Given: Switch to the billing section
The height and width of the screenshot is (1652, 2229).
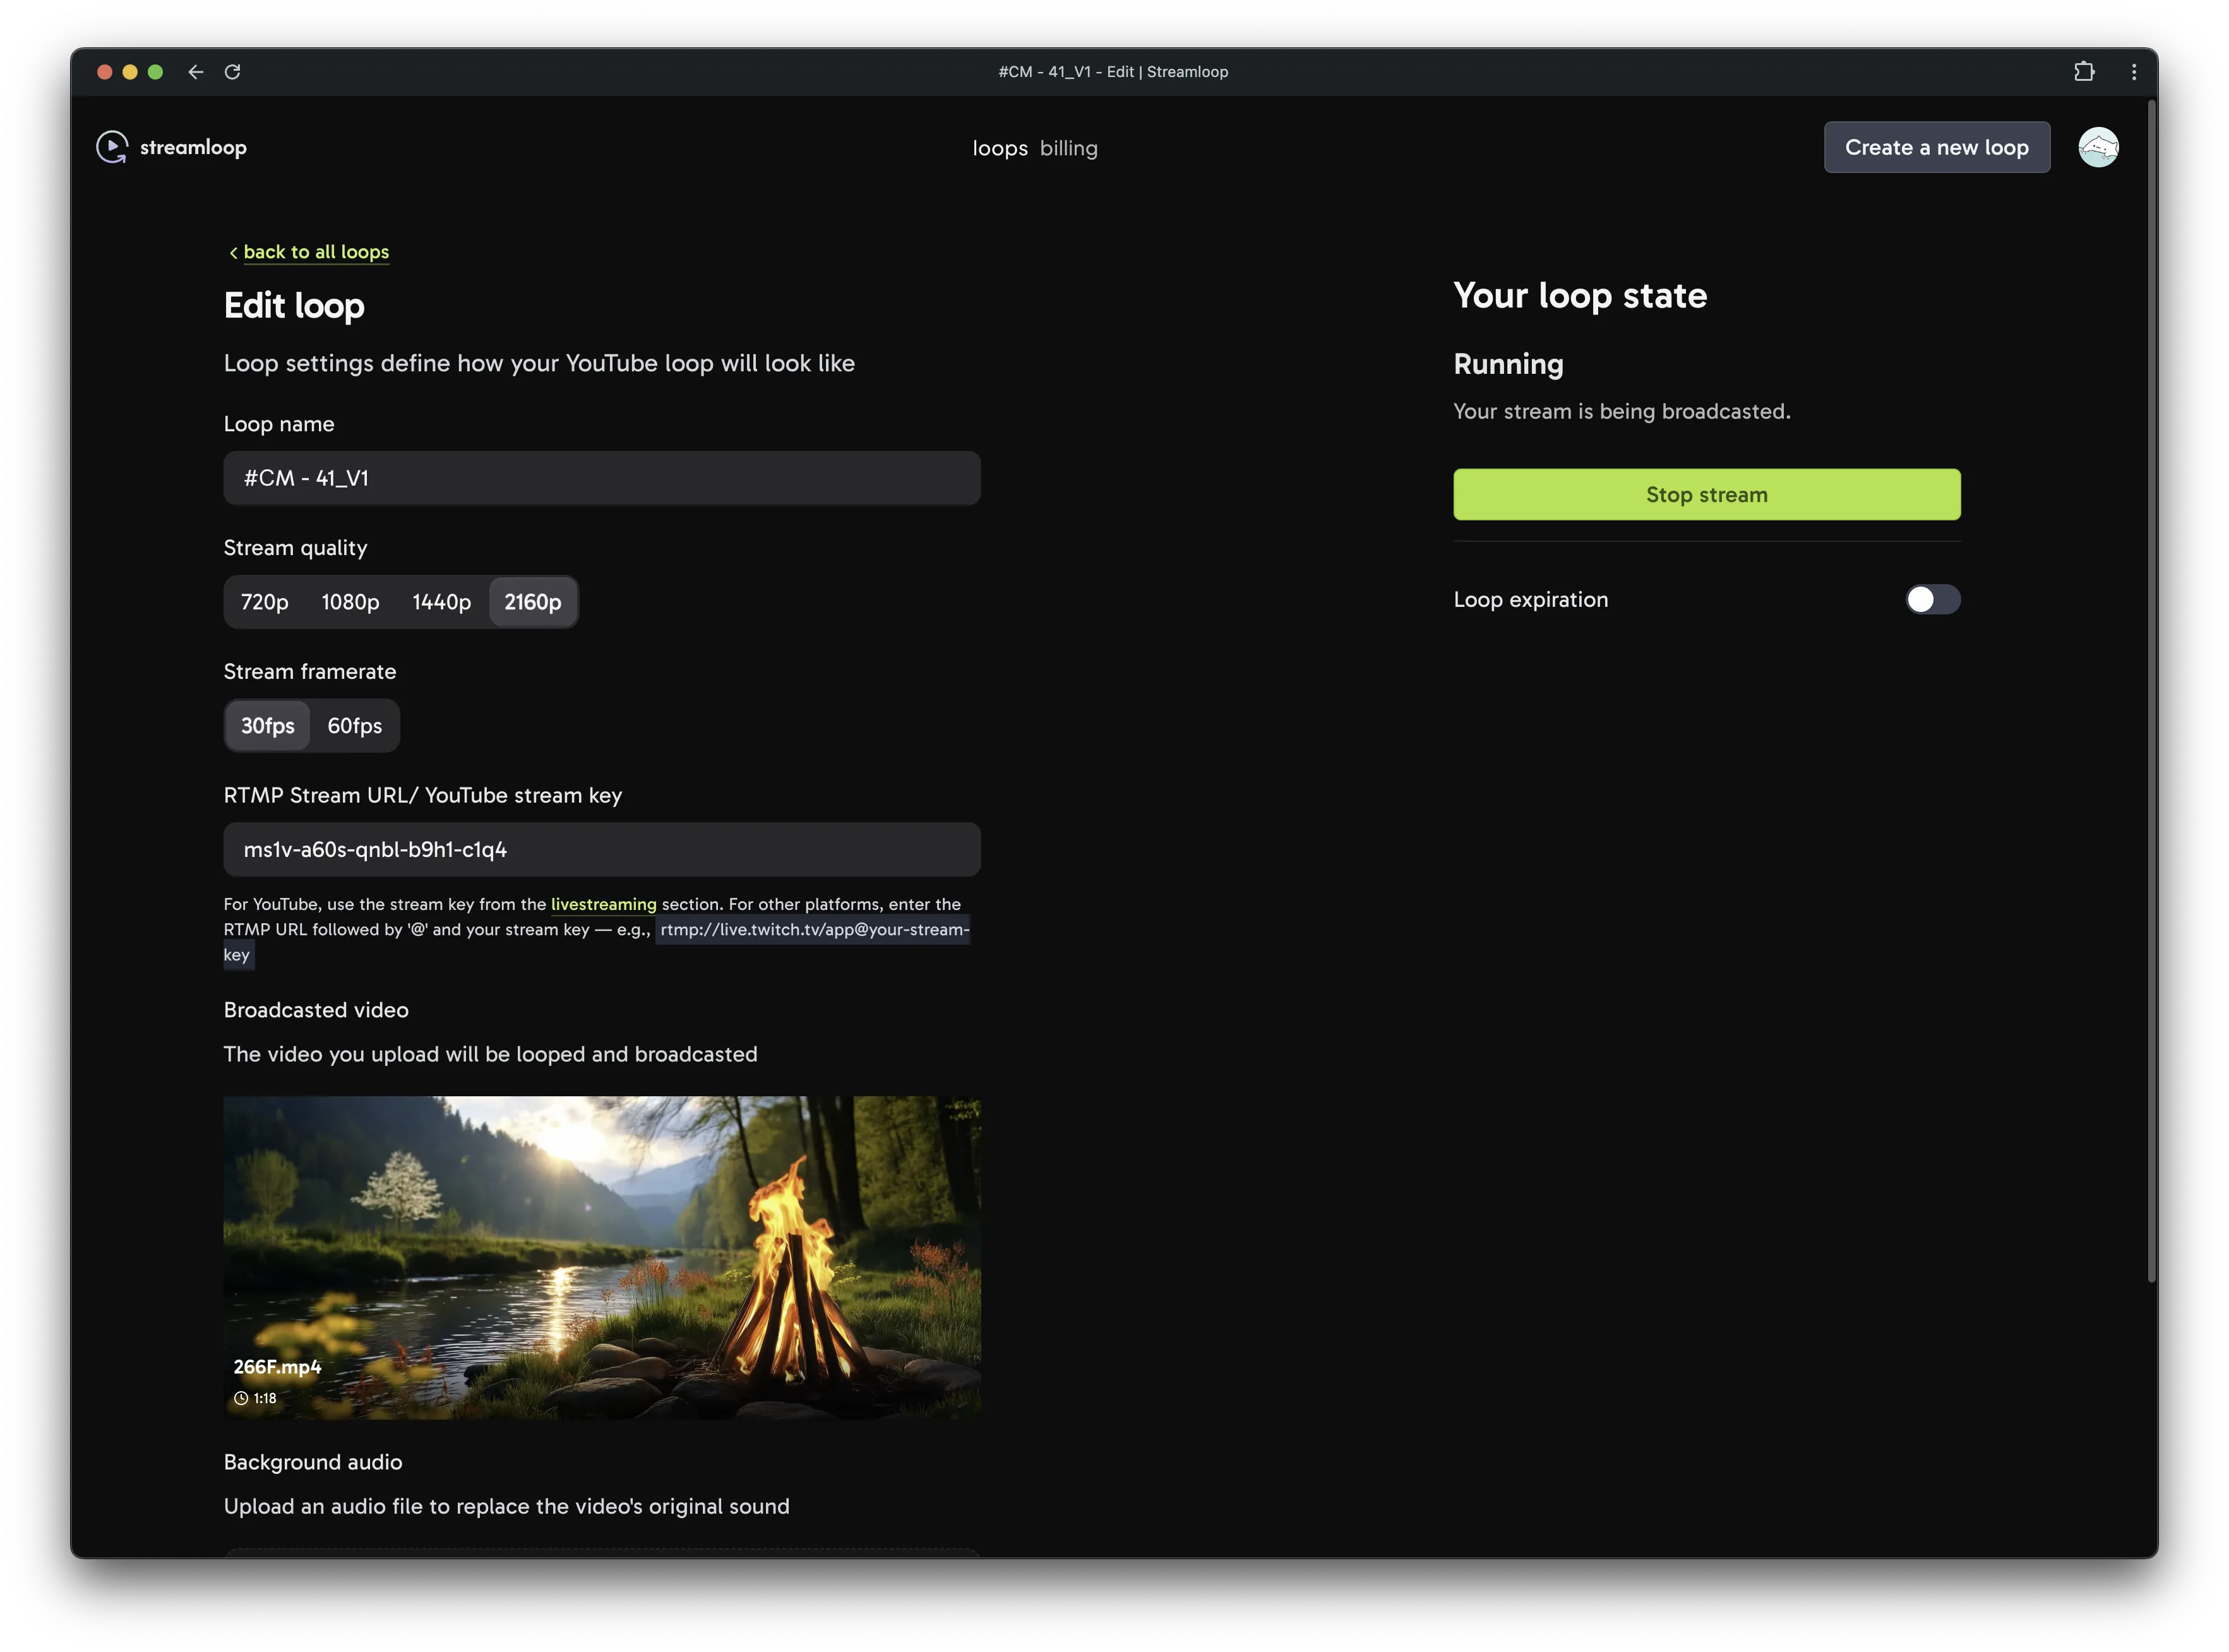Looking at the screenshot, I should click(x=1068, y=147).
